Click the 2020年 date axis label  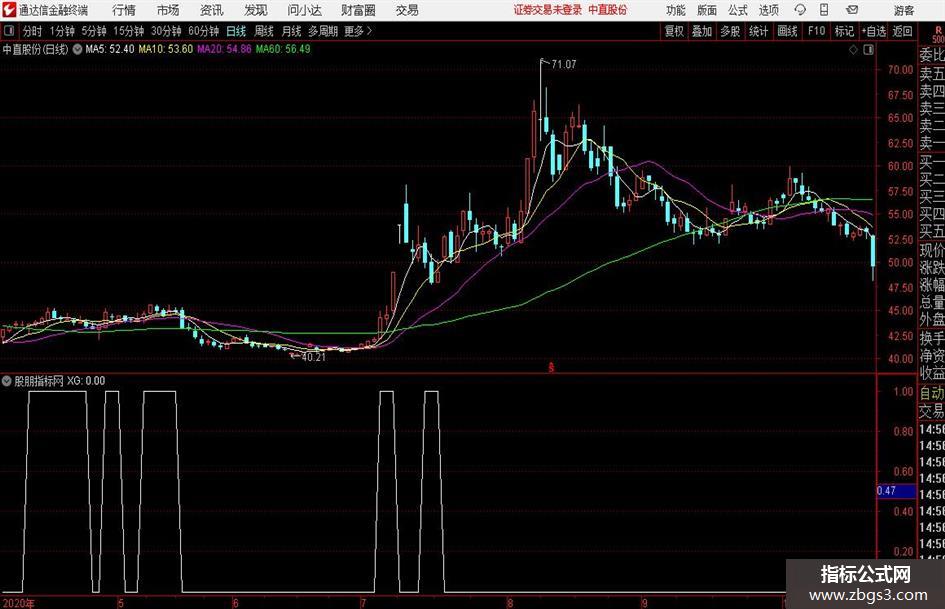pyautogui.click(x=18, y=603)
